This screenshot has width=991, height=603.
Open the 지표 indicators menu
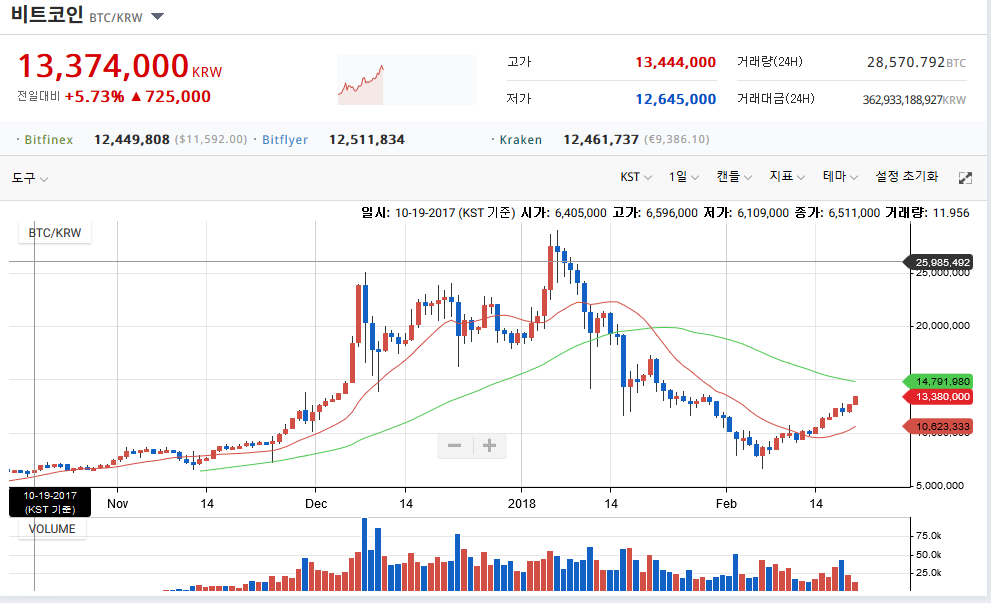pyautogui.click(x=787, y=177)
